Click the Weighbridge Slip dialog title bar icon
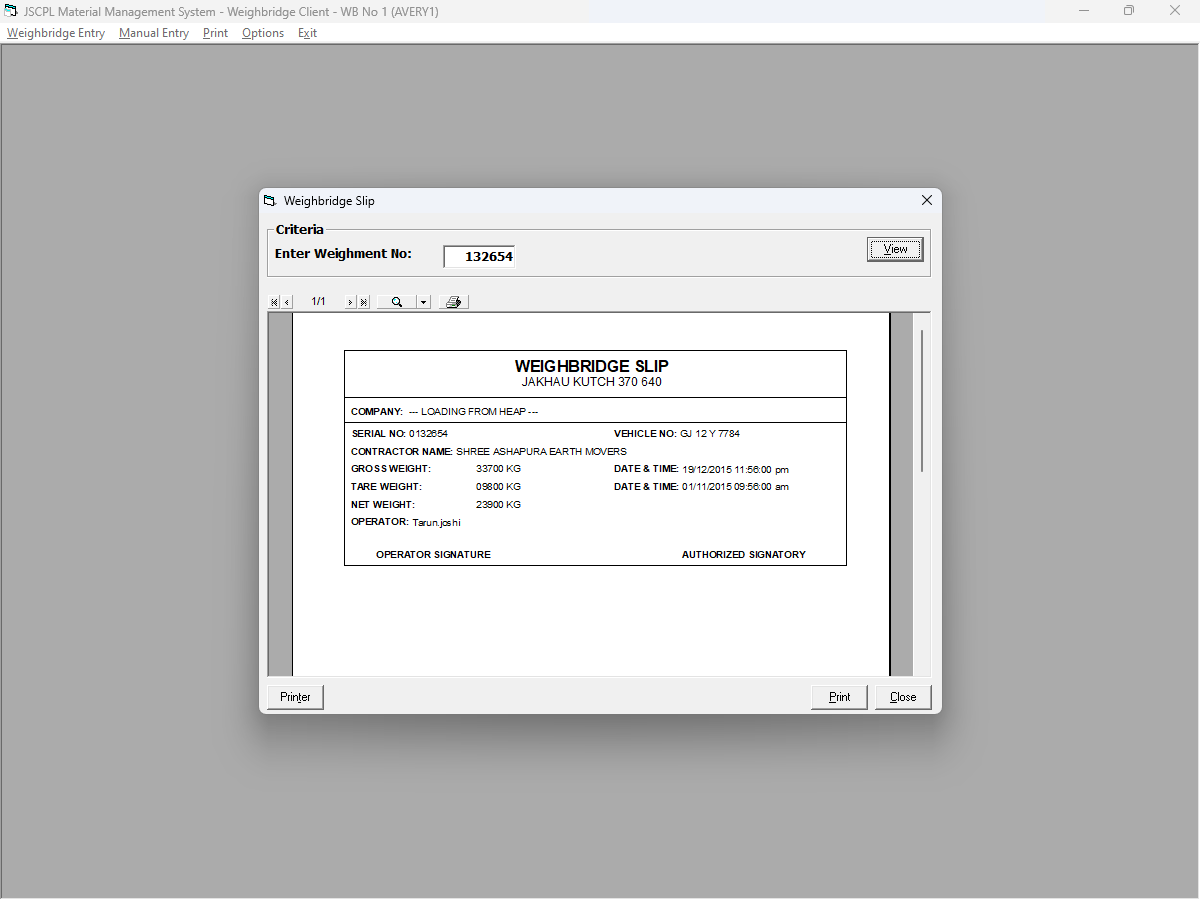The image size is (1200, 900). 269,200
